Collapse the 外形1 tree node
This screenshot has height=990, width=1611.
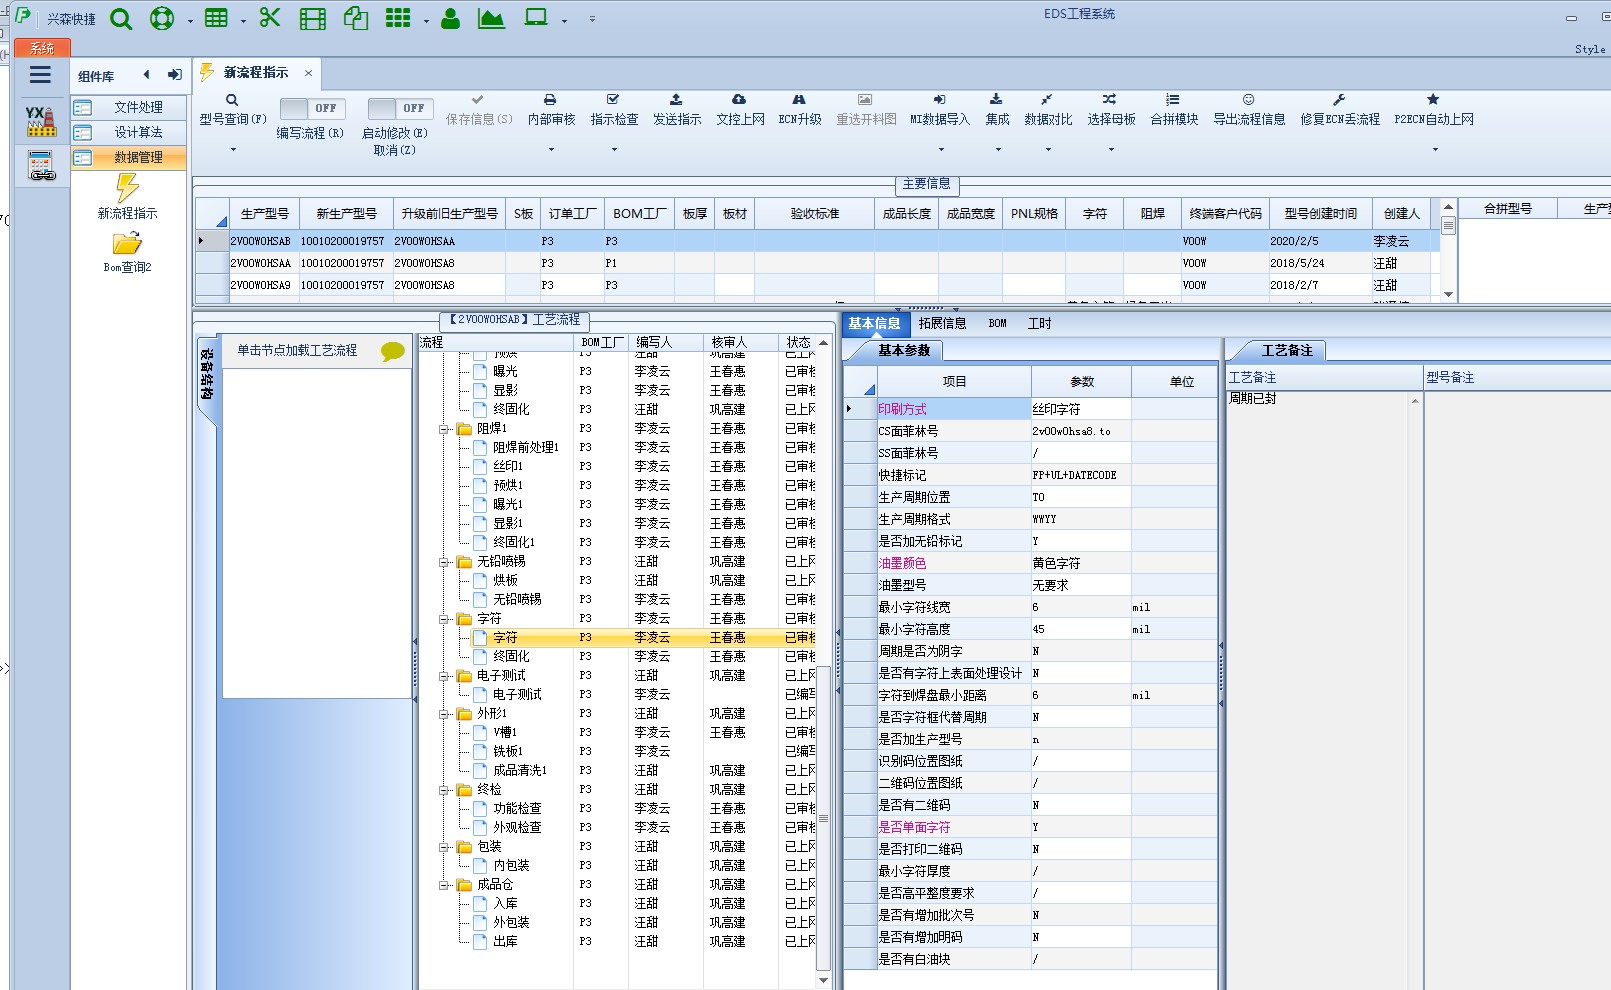coord(444,714)
